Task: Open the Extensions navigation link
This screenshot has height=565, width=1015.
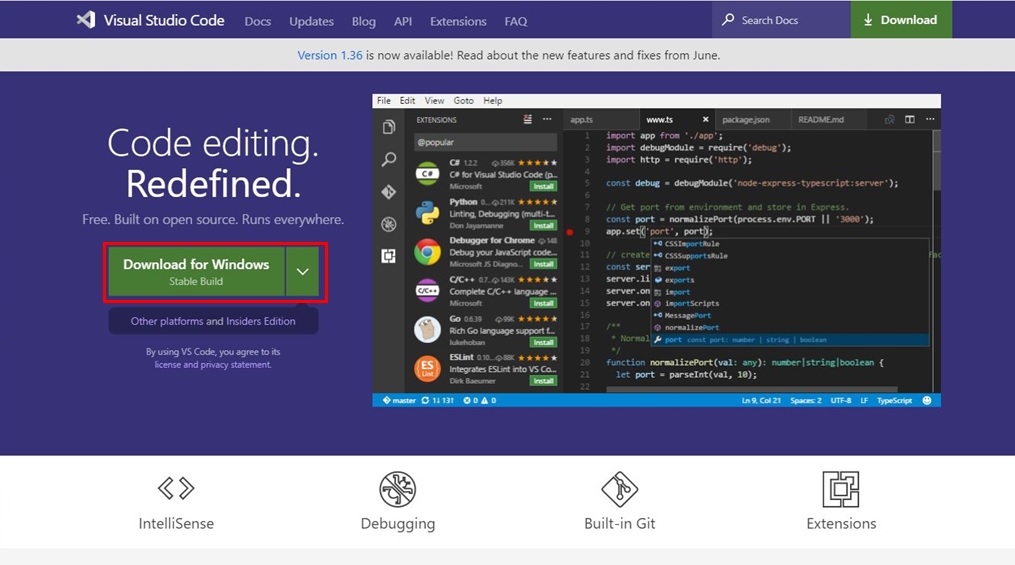Action: (457, 21)
